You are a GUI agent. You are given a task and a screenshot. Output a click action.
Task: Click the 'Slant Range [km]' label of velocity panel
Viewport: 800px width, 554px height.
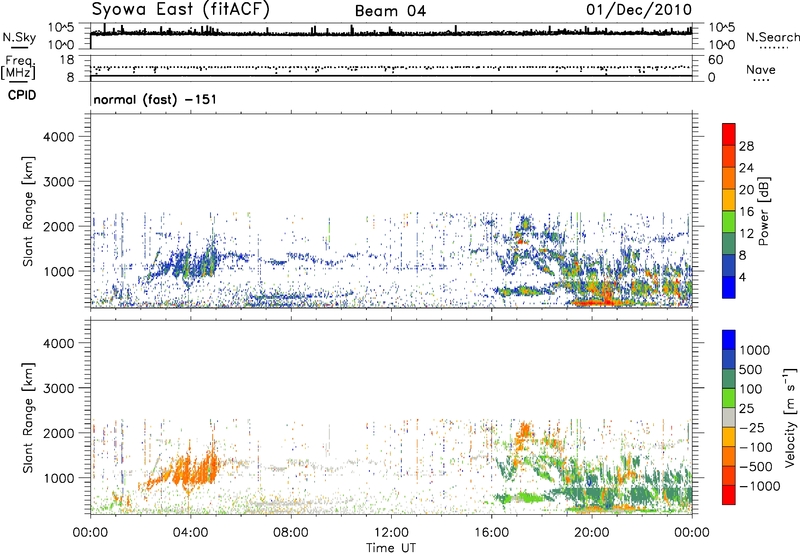point(28,418)
